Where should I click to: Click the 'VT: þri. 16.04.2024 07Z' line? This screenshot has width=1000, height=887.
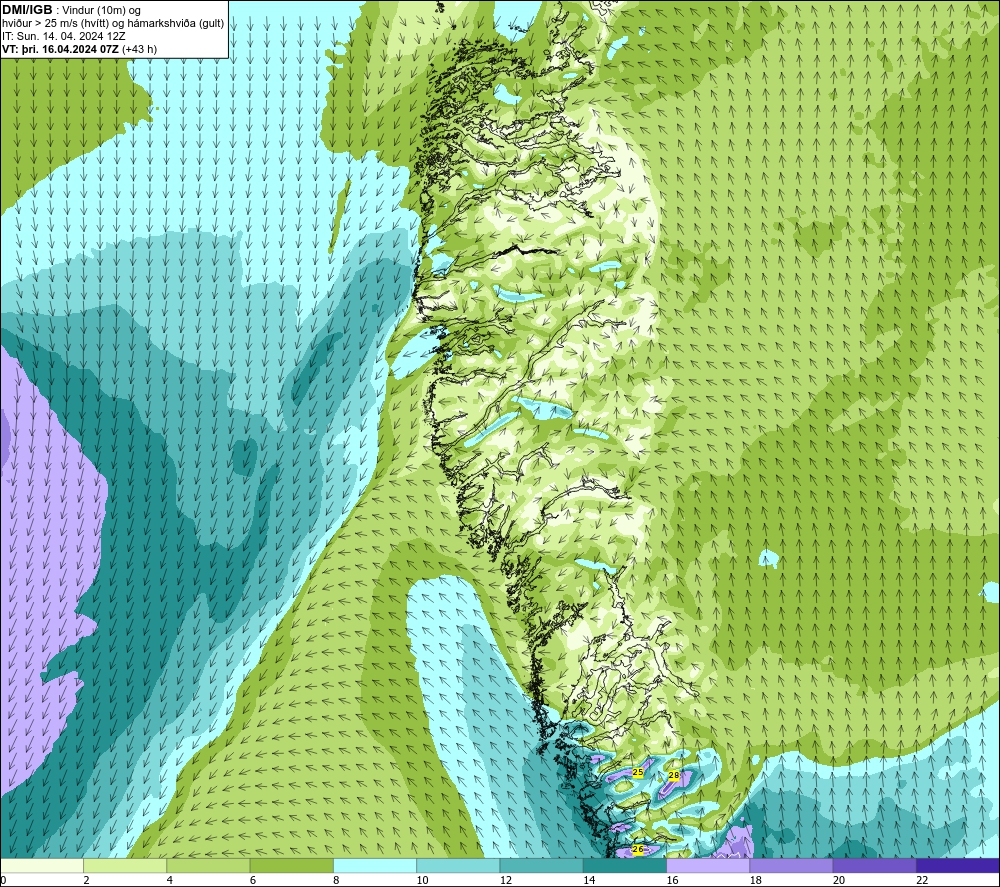tap(61, 49)
